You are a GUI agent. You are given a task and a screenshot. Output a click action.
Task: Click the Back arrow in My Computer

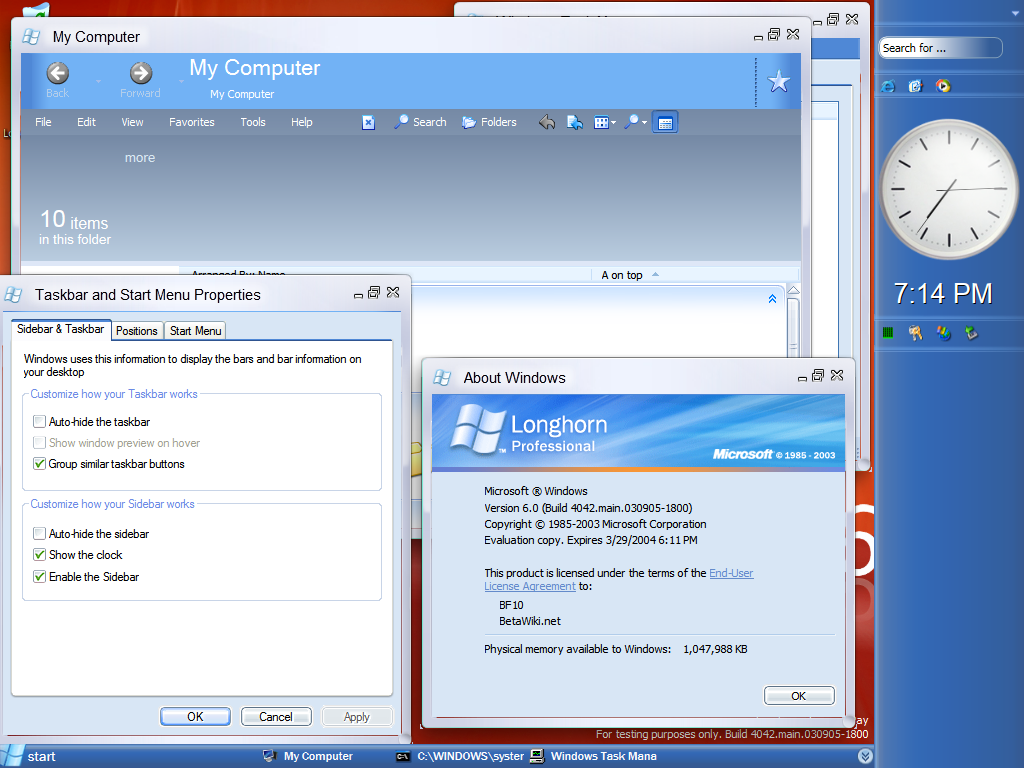click(x=57, y=73)
